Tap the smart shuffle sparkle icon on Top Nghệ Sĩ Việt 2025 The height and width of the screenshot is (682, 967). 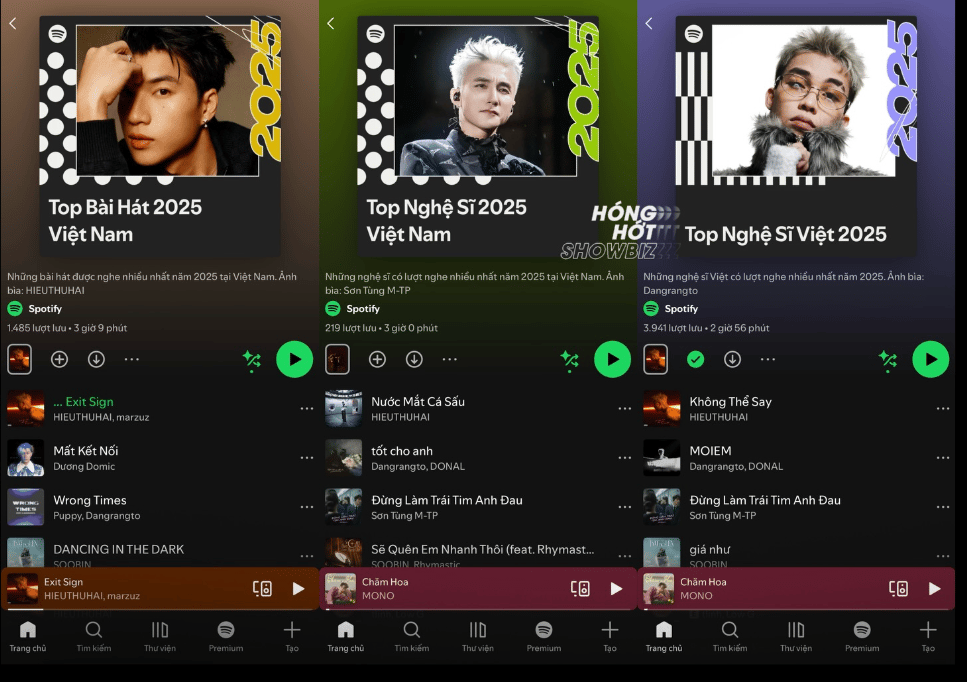coord(888,359)
